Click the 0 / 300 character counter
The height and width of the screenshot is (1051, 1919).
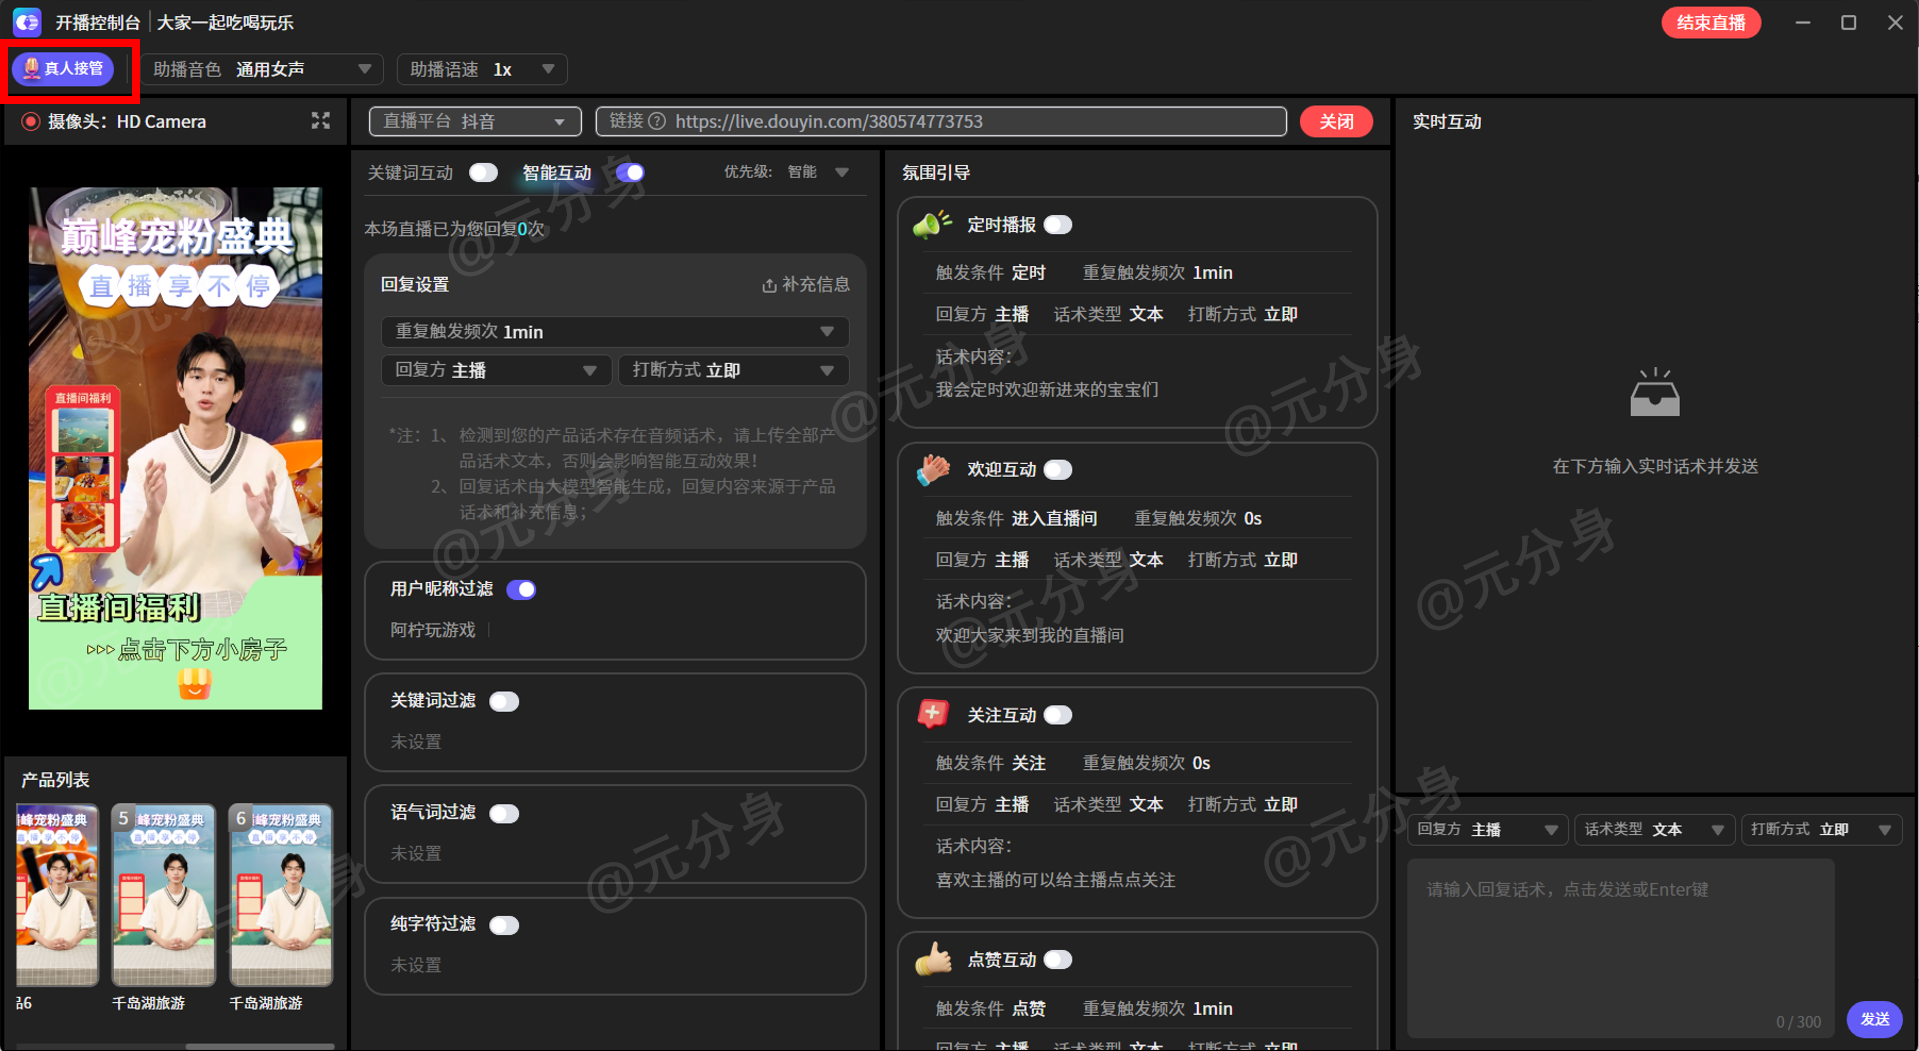pos(1798,1022)
